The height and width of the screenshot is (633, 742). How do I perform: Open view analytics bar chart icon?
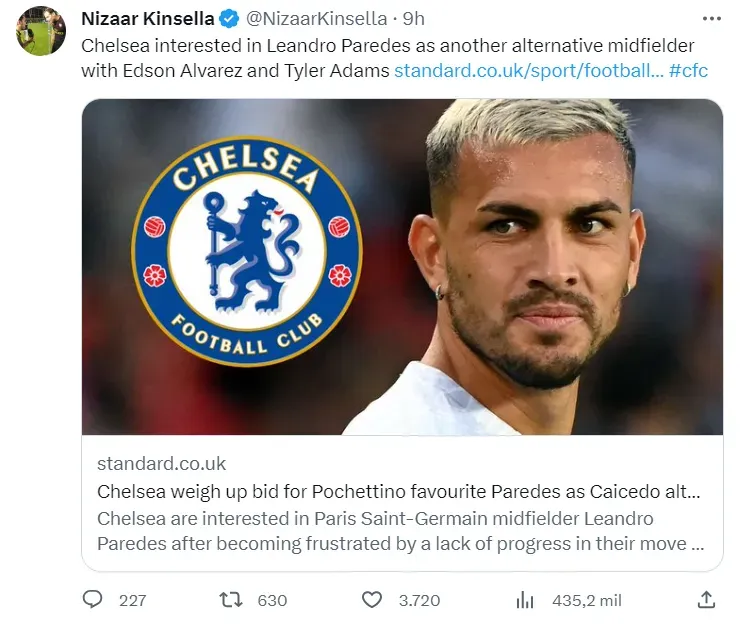pos(524,600)
